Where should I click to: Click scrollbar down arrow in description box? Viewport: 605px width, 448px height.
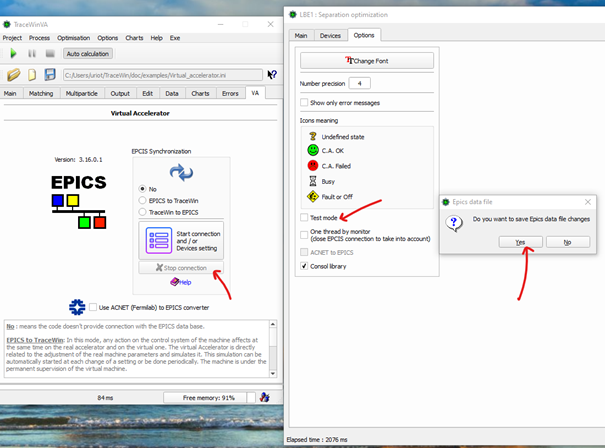273,373
